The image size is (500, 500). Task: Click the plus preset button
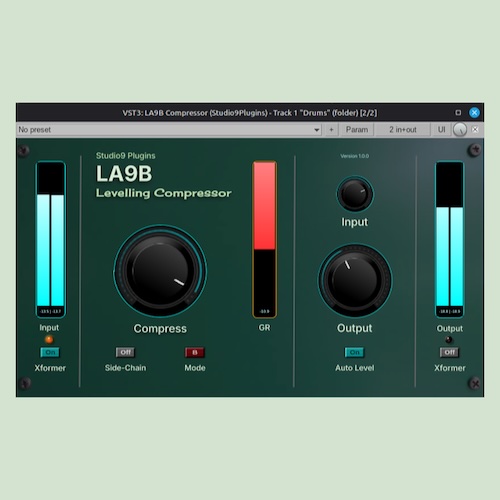click(331, 130)
